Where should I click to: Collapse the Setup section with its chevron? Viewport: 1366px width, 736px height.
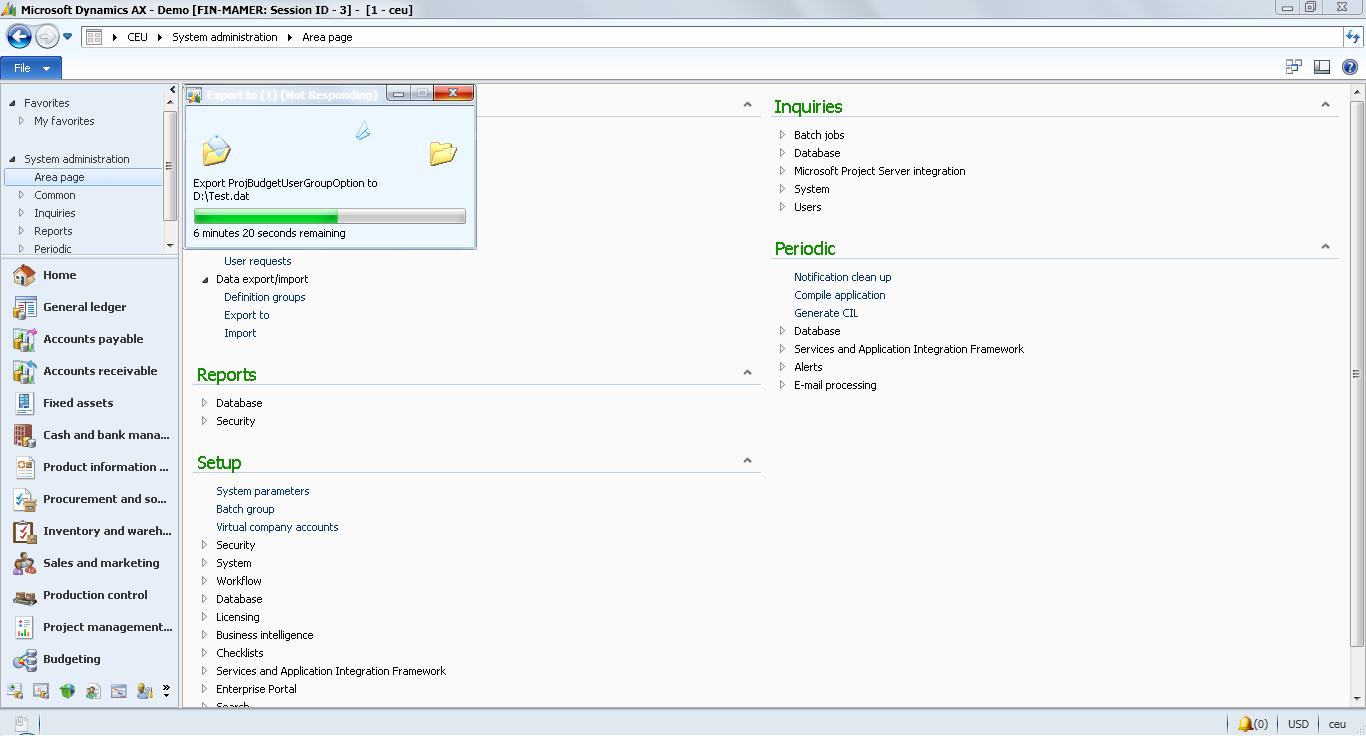[x=747, y=461]
